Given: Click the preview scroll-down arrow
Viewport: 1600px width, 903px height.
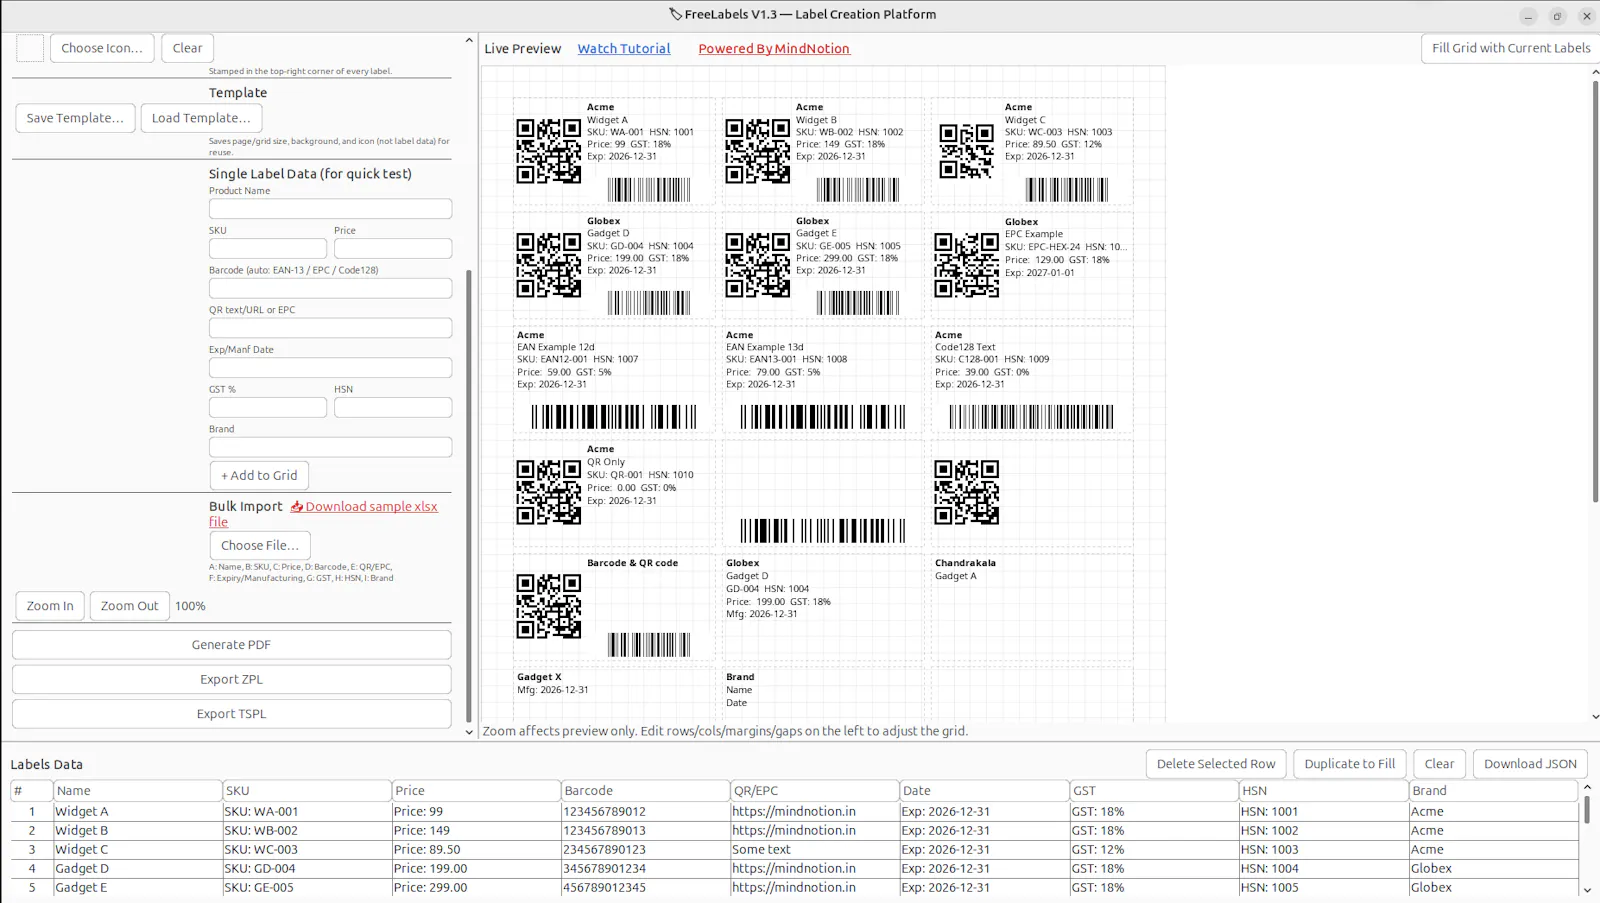Looking at the screenshot, I should click(1594, 717).
